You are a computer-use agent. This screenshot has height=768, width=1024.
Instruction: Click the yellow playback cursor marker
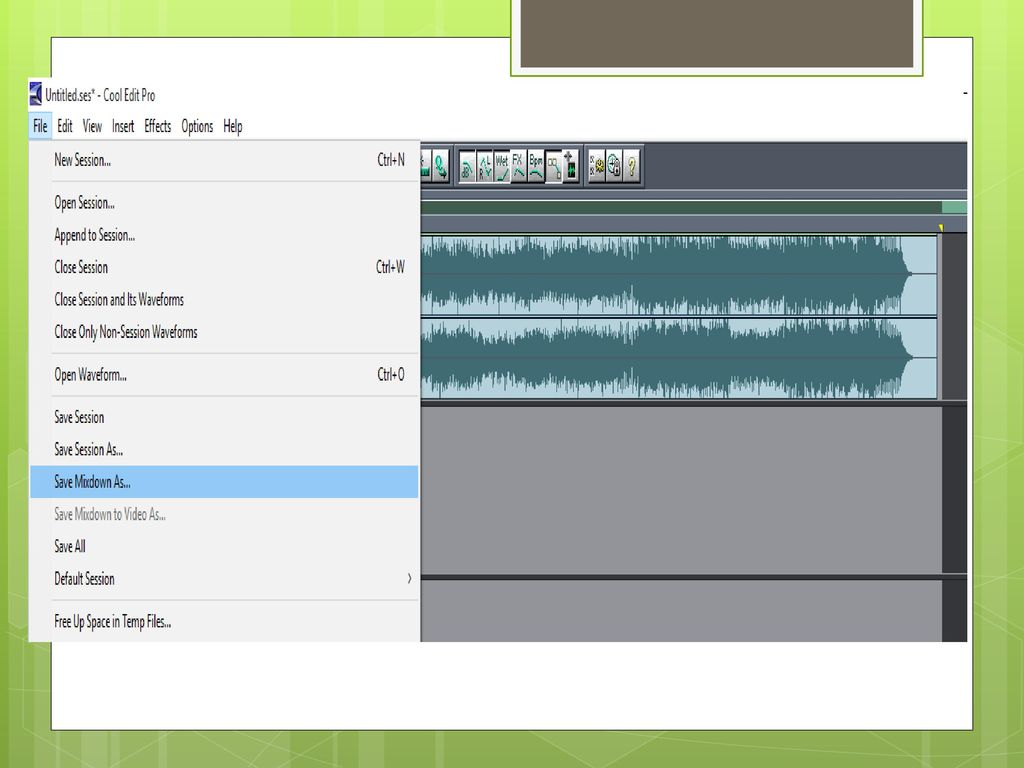[941, 227]
